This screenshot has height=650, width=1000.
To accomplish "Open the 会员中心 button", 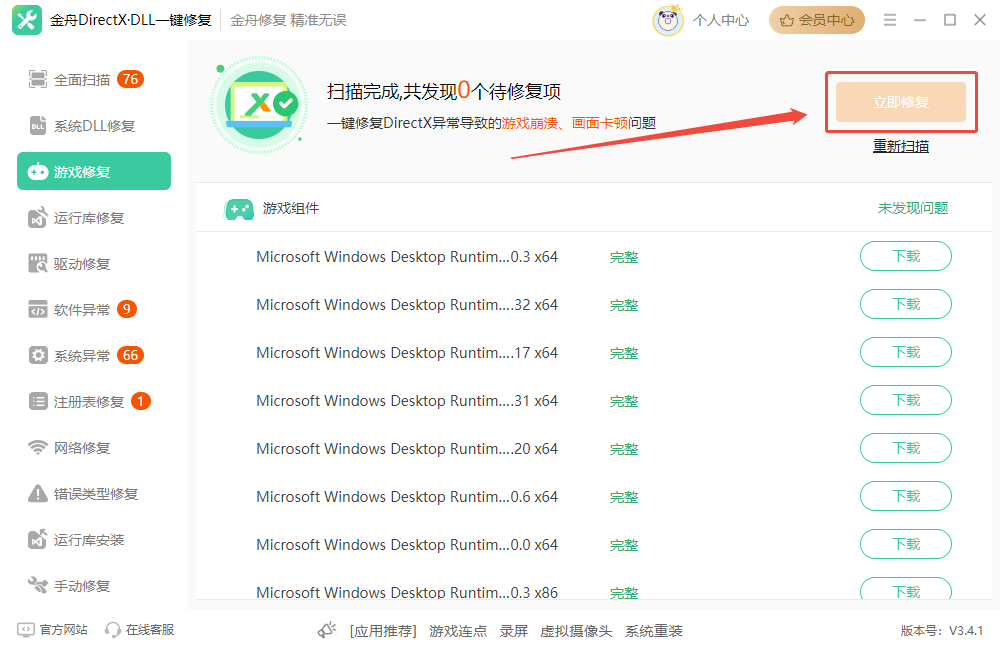I will tap(816, 20).
